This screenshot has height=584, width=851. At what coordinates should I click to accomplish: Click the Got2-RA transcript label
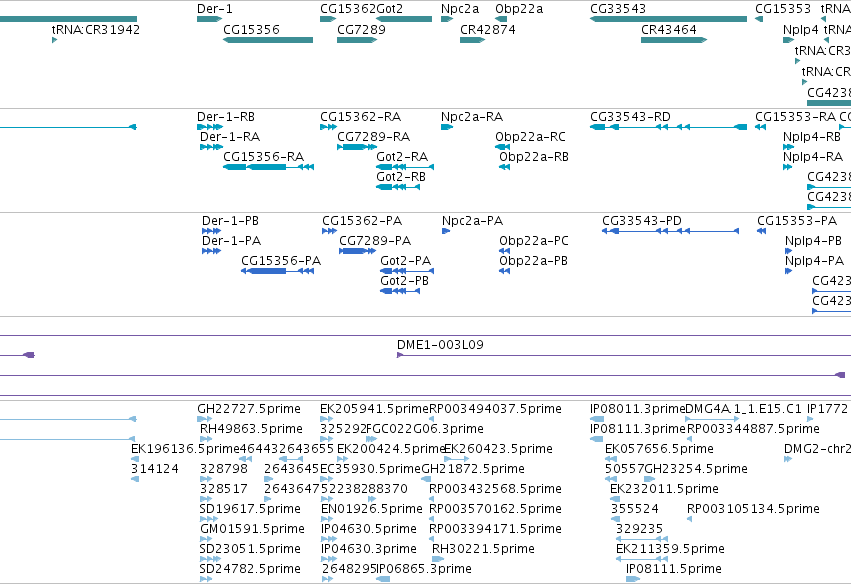402,157
